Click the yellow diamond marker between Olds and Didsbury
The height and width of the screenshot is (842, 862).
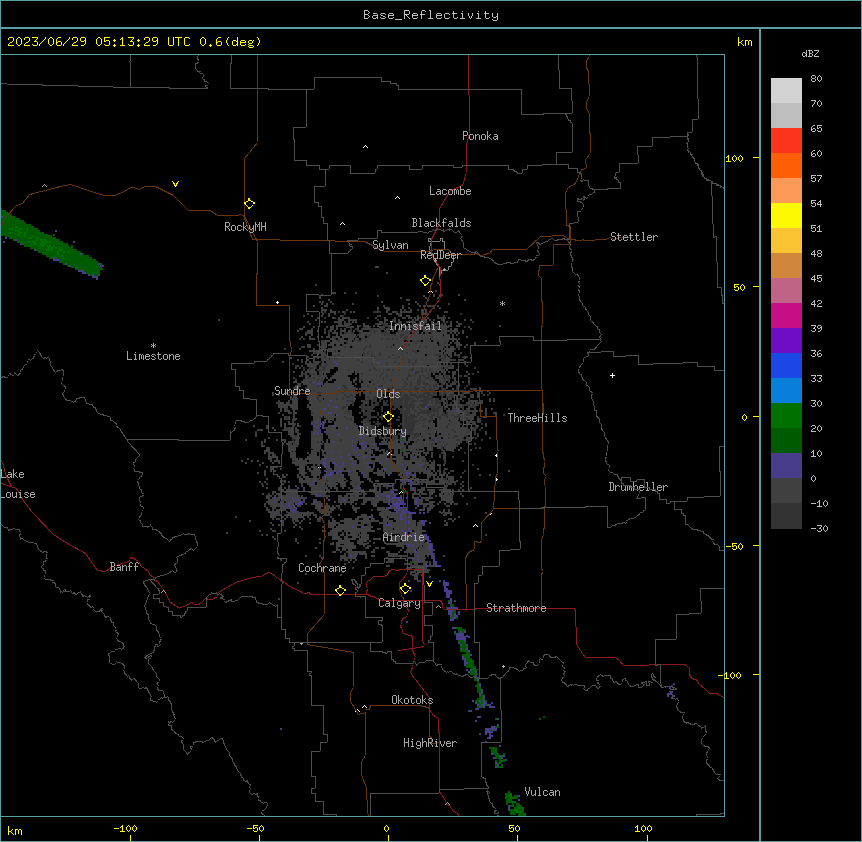click(388, 416)
